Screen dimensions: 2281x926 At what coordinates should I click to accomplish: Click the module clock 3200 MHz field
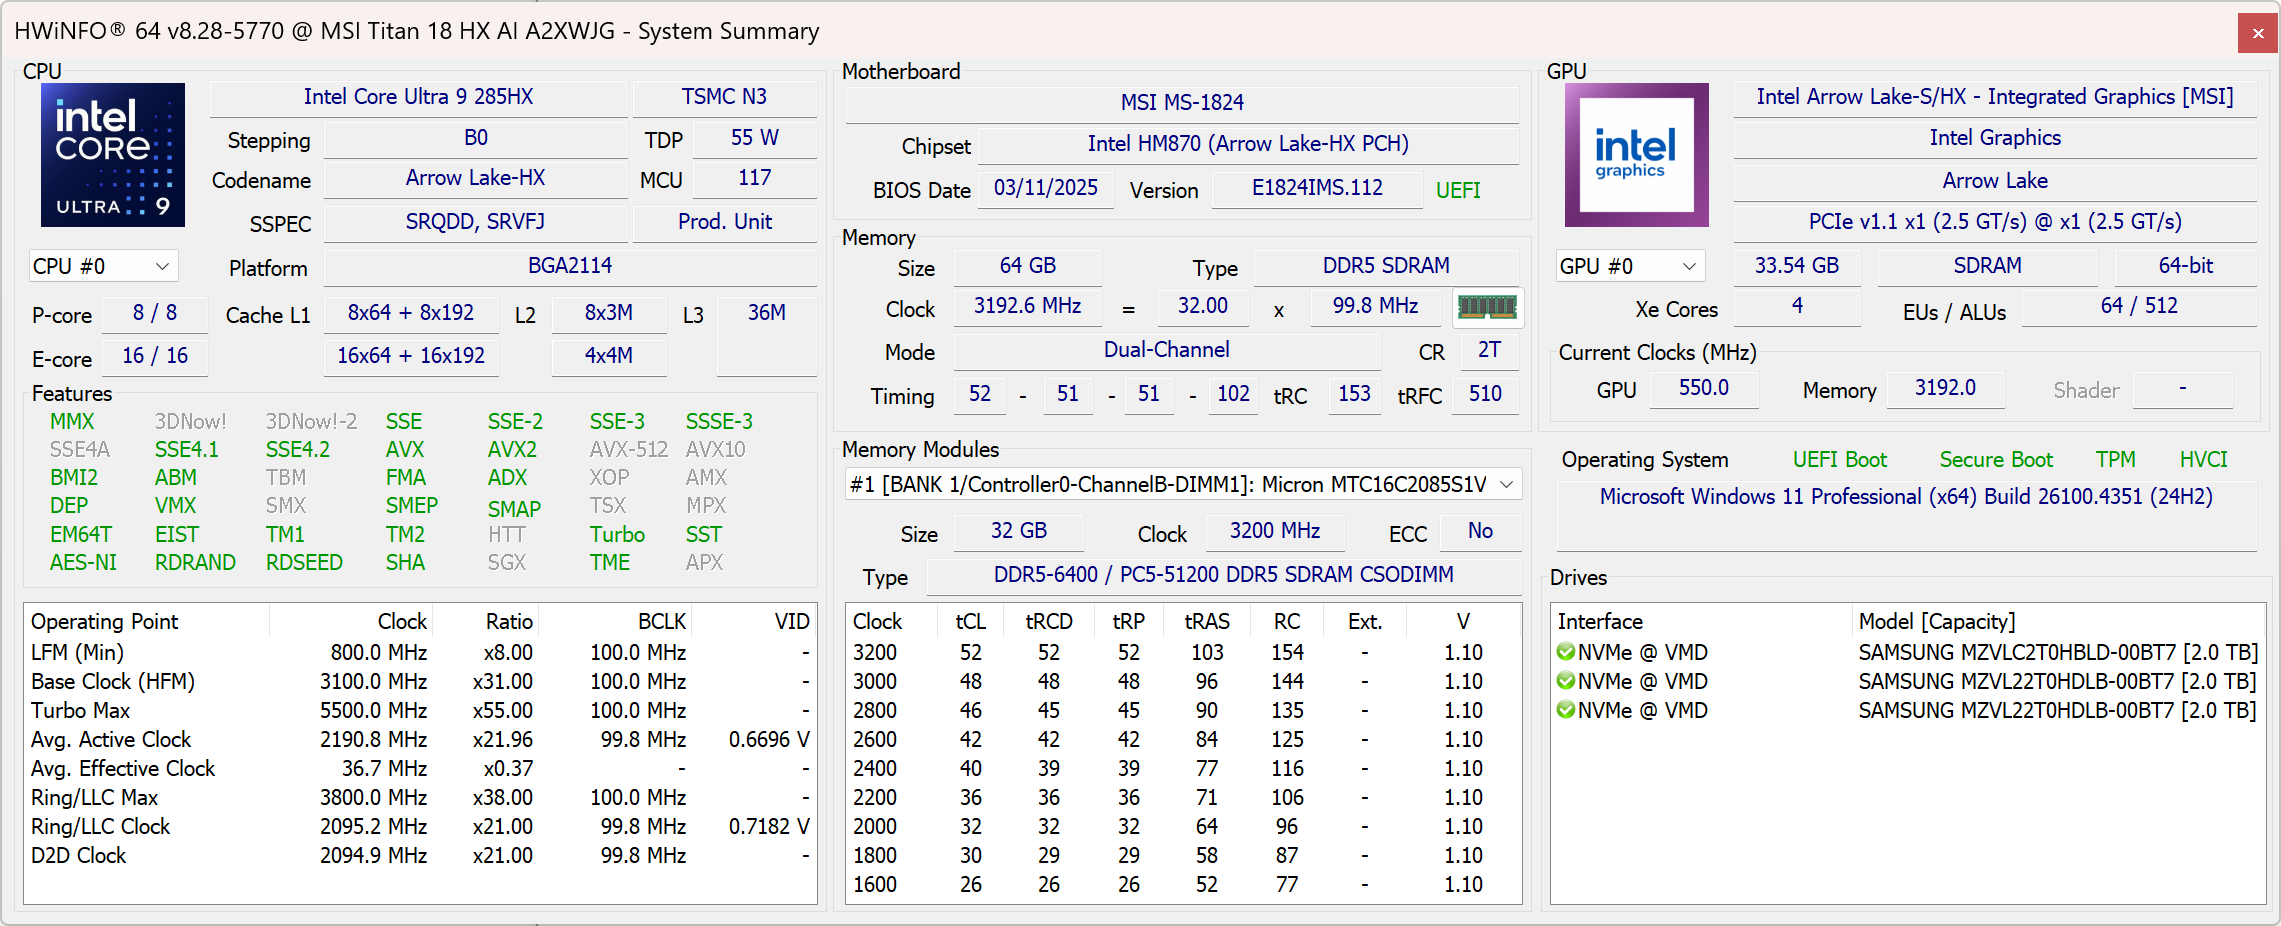coord(1275,531)
